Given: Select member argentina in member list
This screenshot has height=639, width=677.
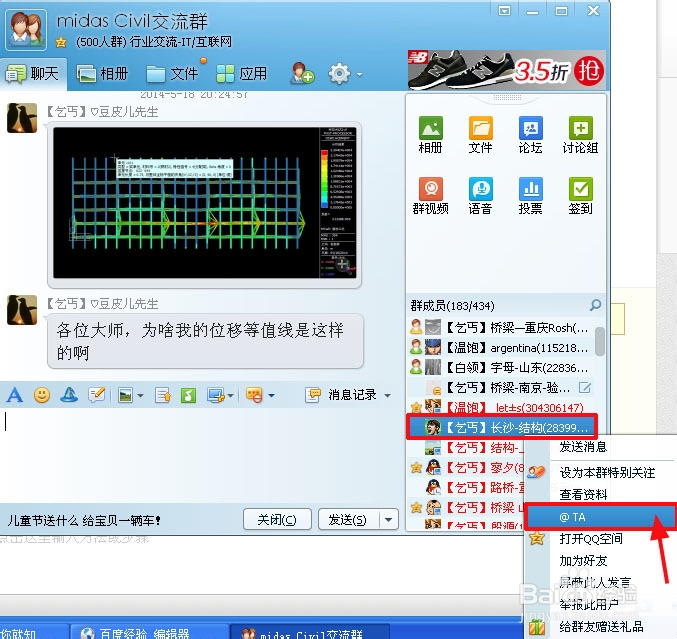Looking at the screenshot, I should (499, 348).
